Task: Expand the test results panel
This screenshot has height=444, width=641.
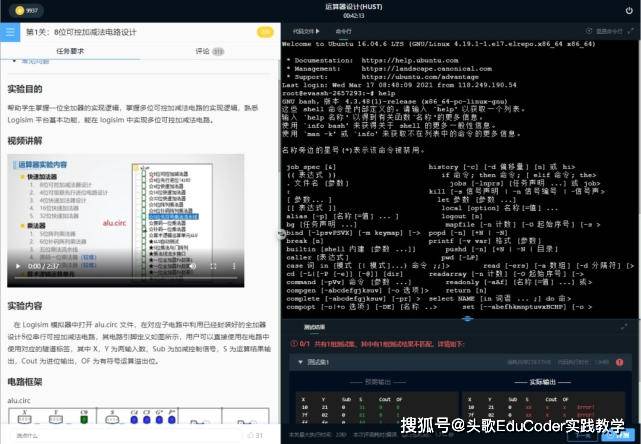Action: click(624, 327)
